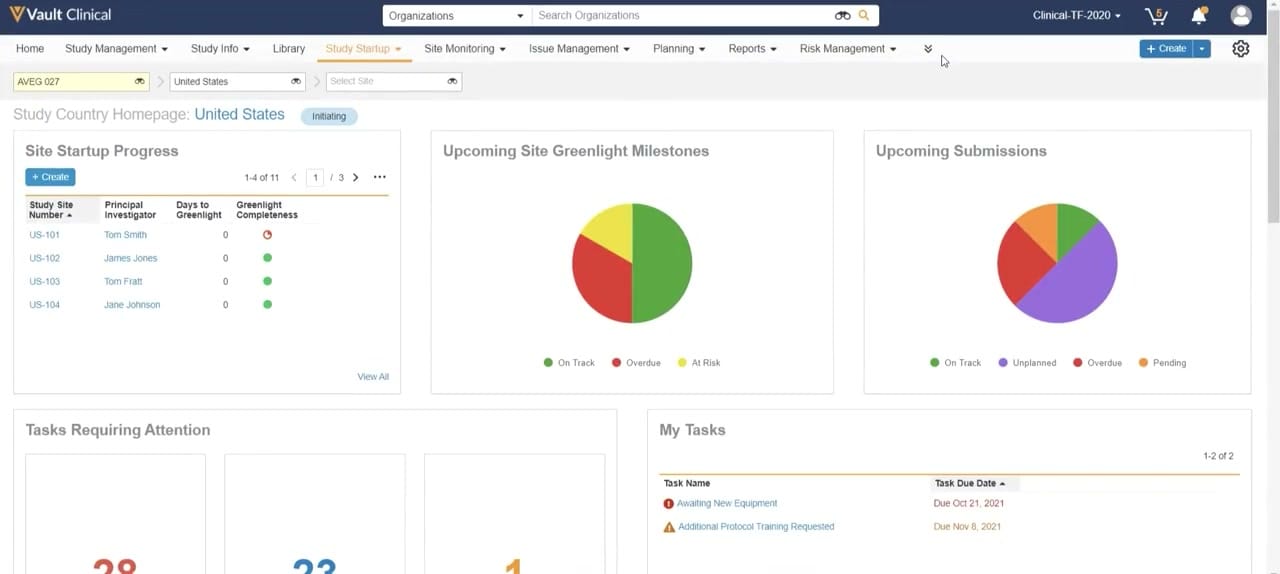Image resolution: width=1280 pixels, height=574 pixels.
Task: Open the Awaiting New Equipment task
Action: click(x=727, y=504)
